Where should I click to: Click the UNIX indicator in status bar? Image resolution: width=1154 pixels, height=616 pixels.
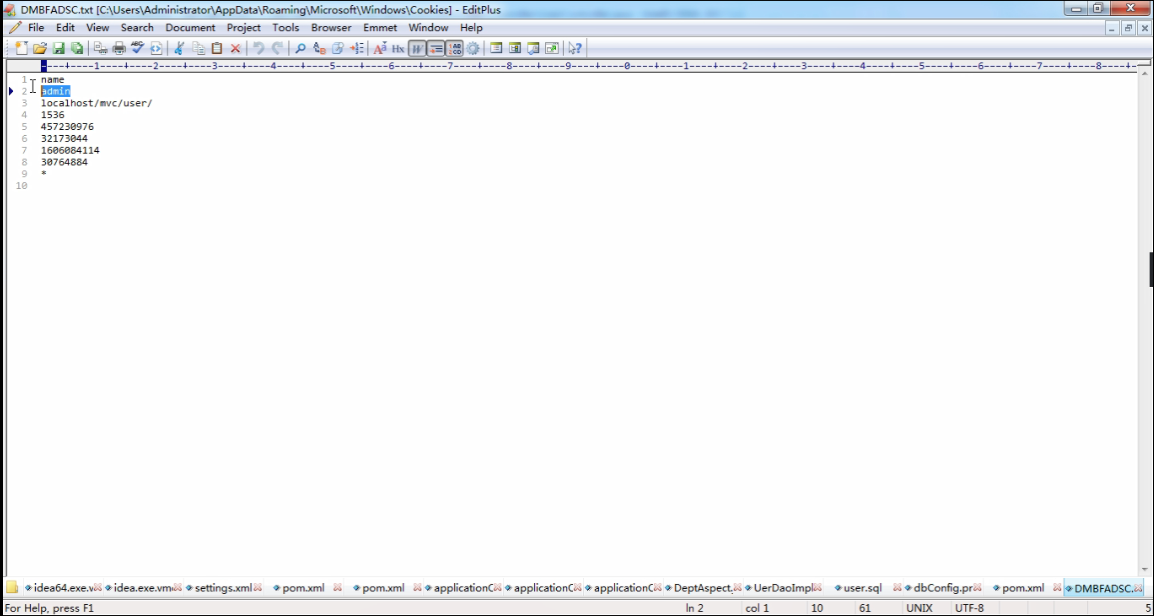(x=919, y=609)
